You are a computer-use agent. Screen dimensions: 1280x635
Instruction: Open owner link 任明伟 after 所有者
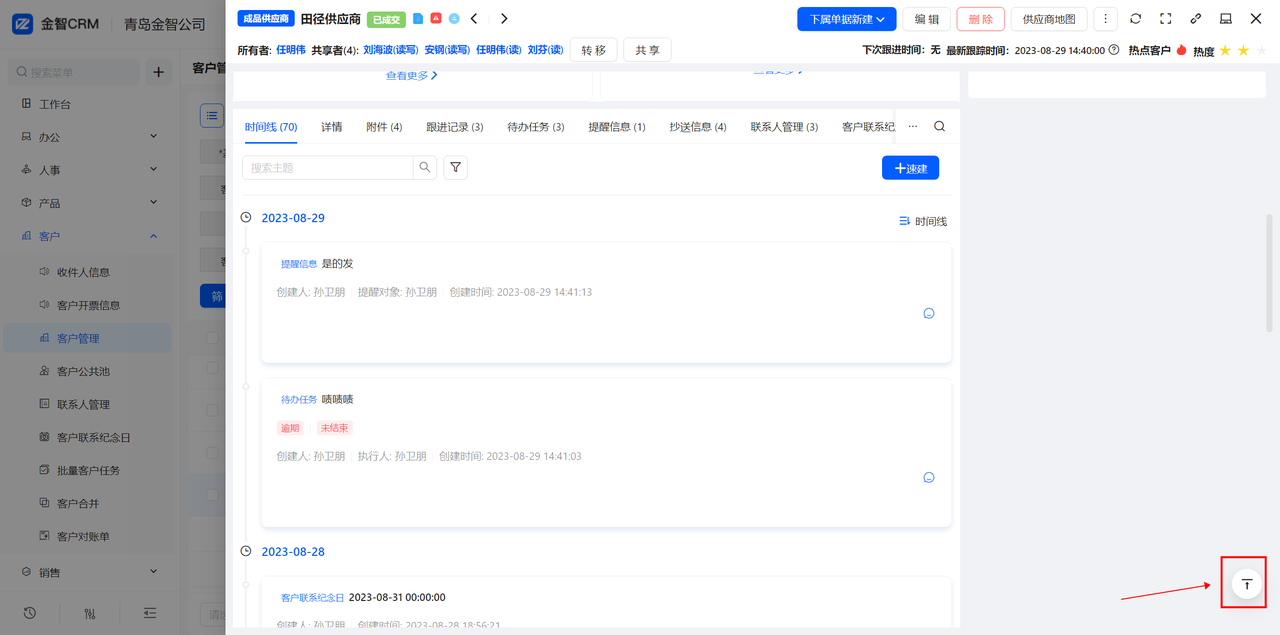tap(291, 50)
